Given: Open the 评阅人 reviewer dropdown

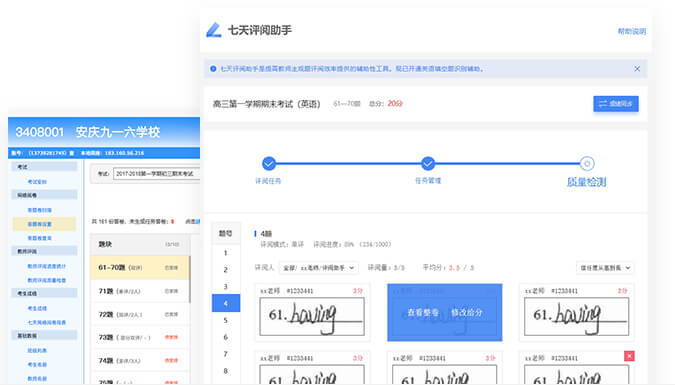Looking at the screenshot, I should 319,268.
